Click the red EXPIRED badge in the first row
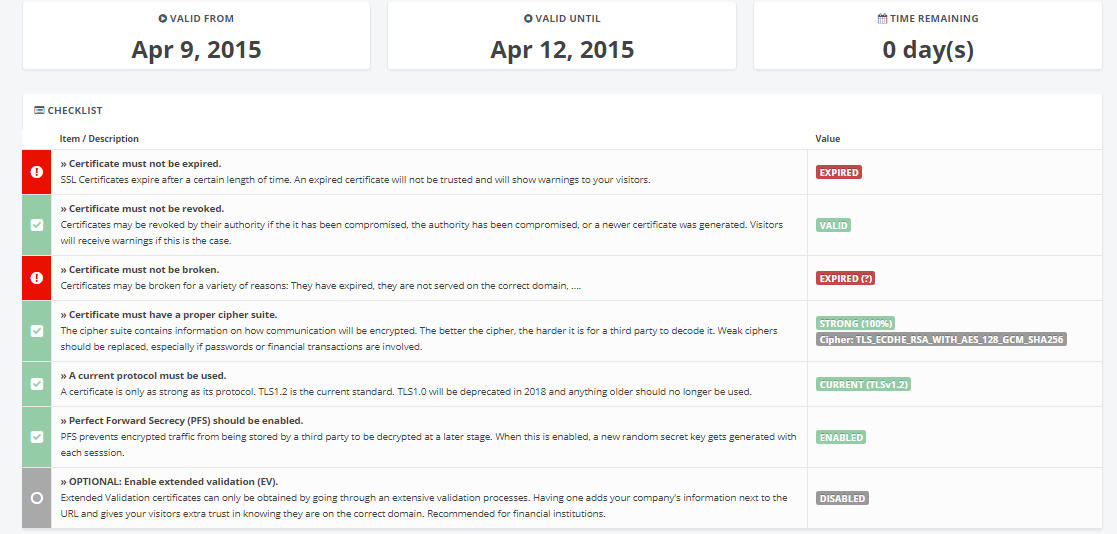 point(838,172)
